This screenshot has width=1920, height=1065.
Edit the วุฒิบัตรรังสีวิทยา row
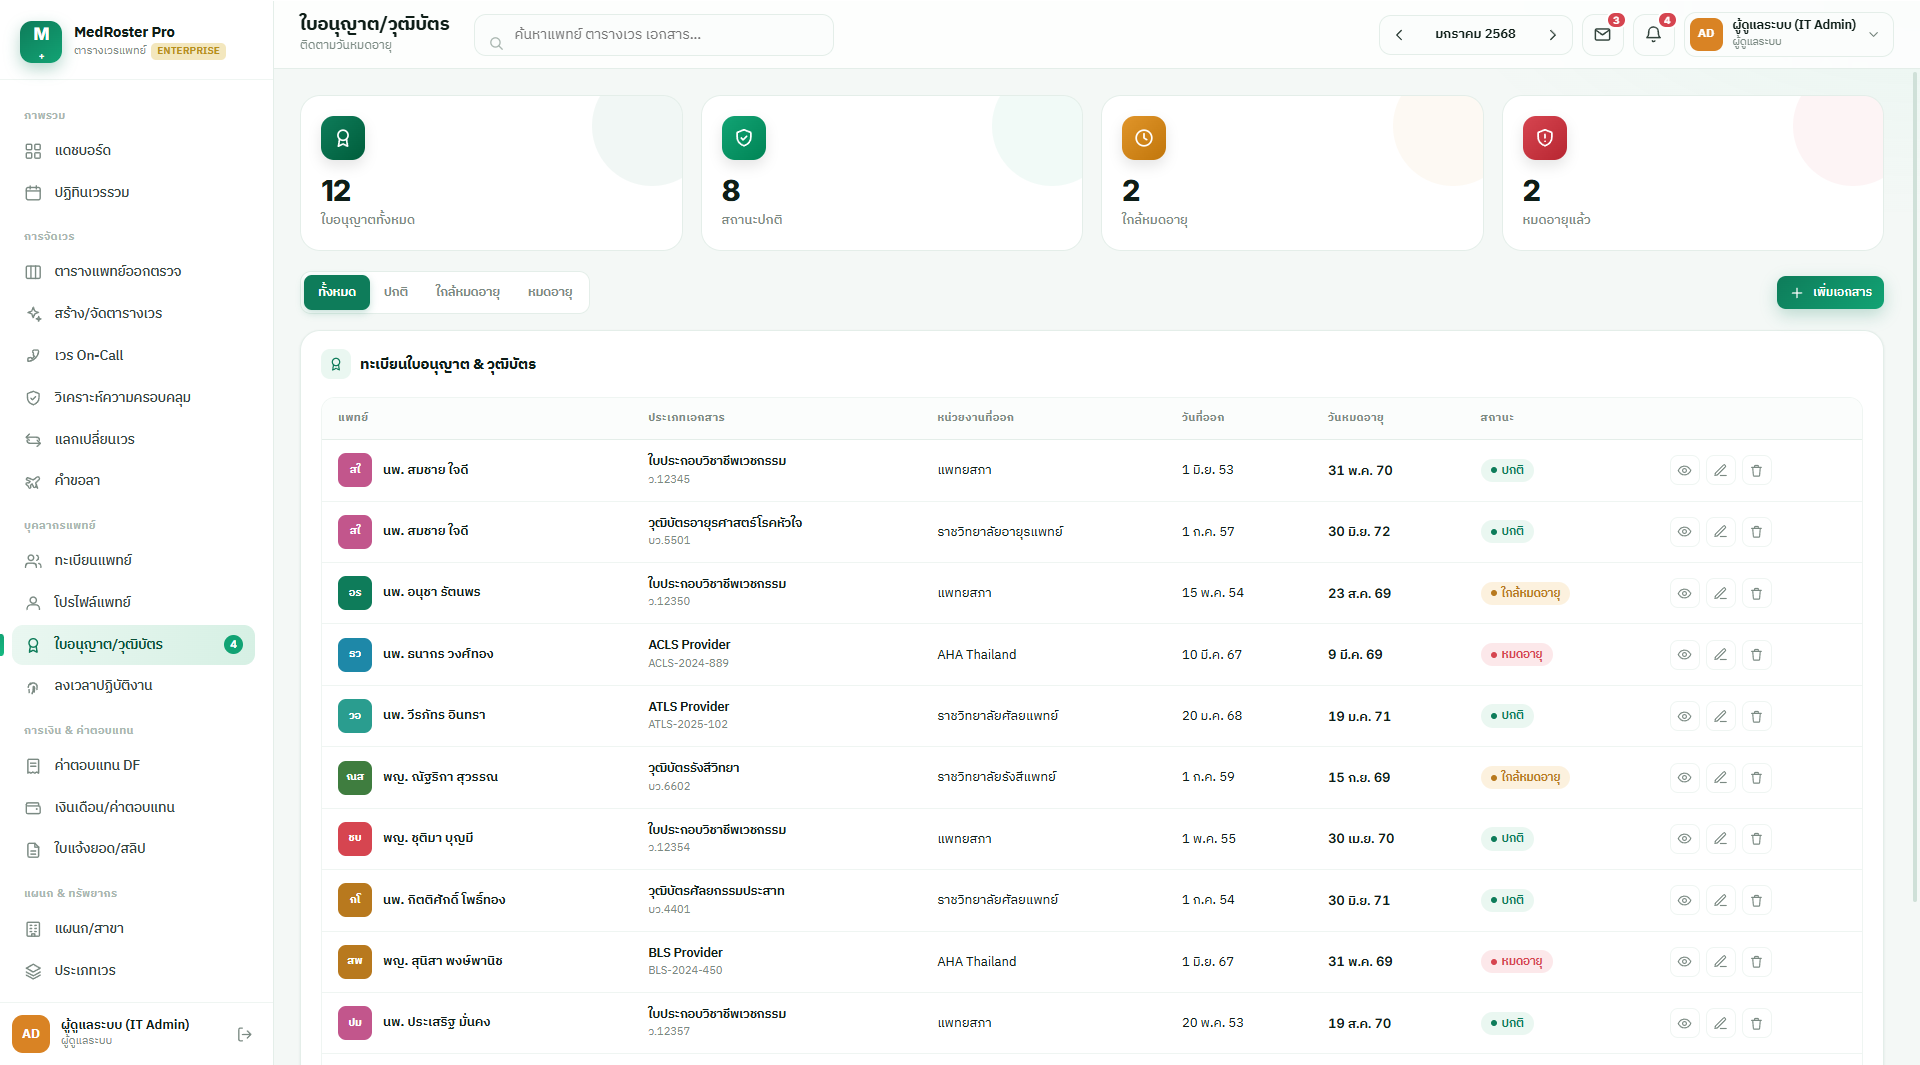(1720, 778)
